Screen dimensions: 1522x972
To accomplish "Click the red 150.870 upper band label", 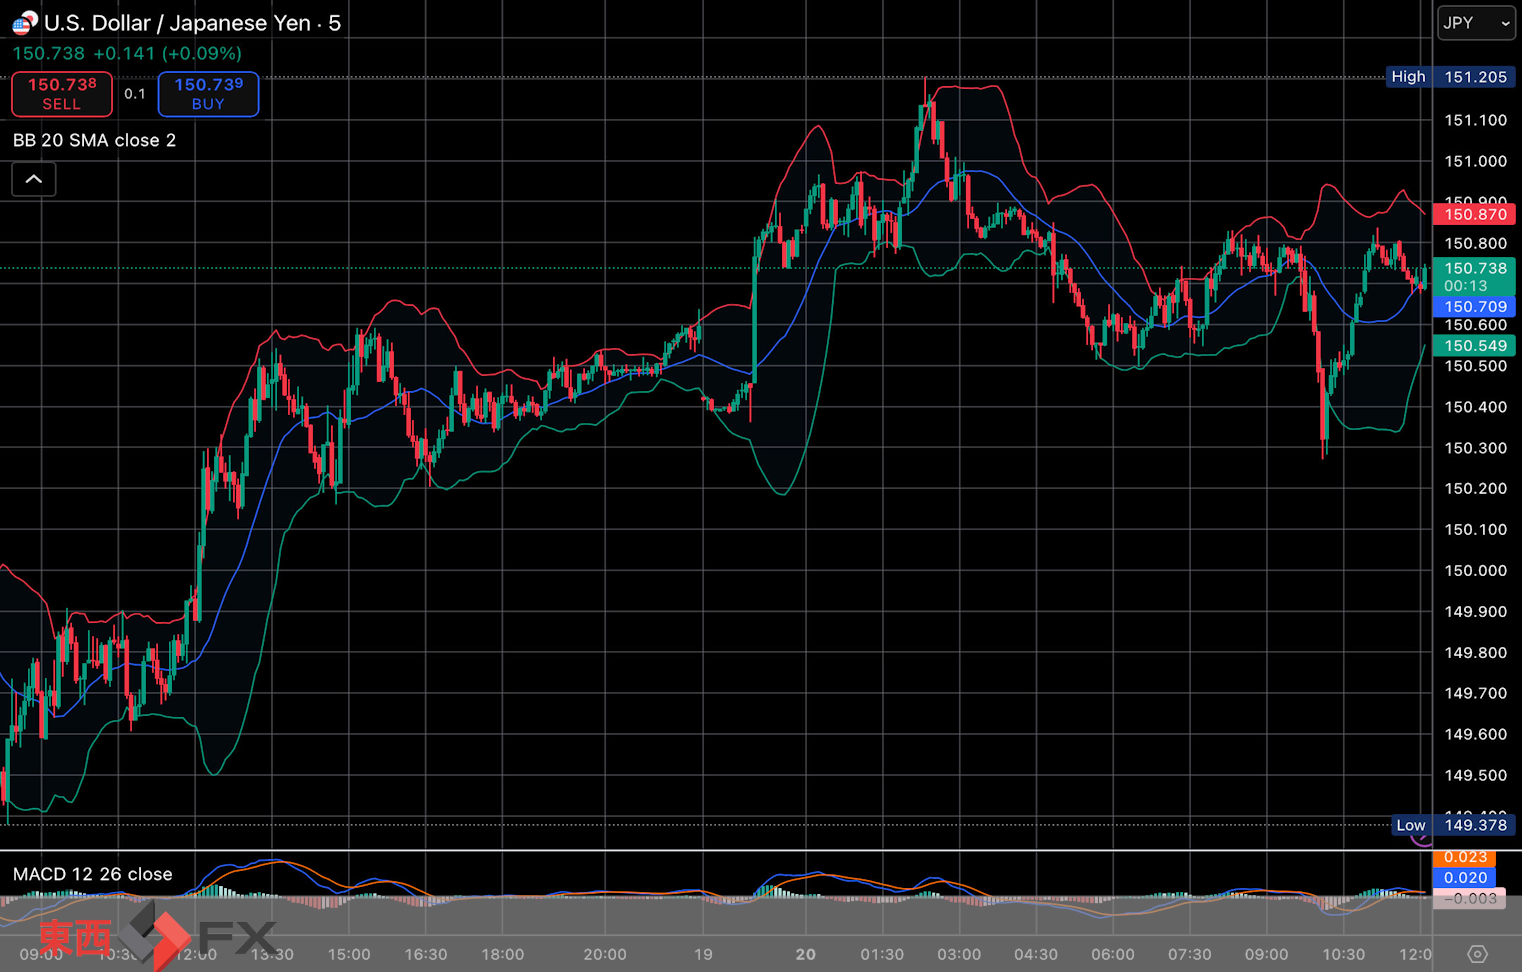I will 1475,214.
